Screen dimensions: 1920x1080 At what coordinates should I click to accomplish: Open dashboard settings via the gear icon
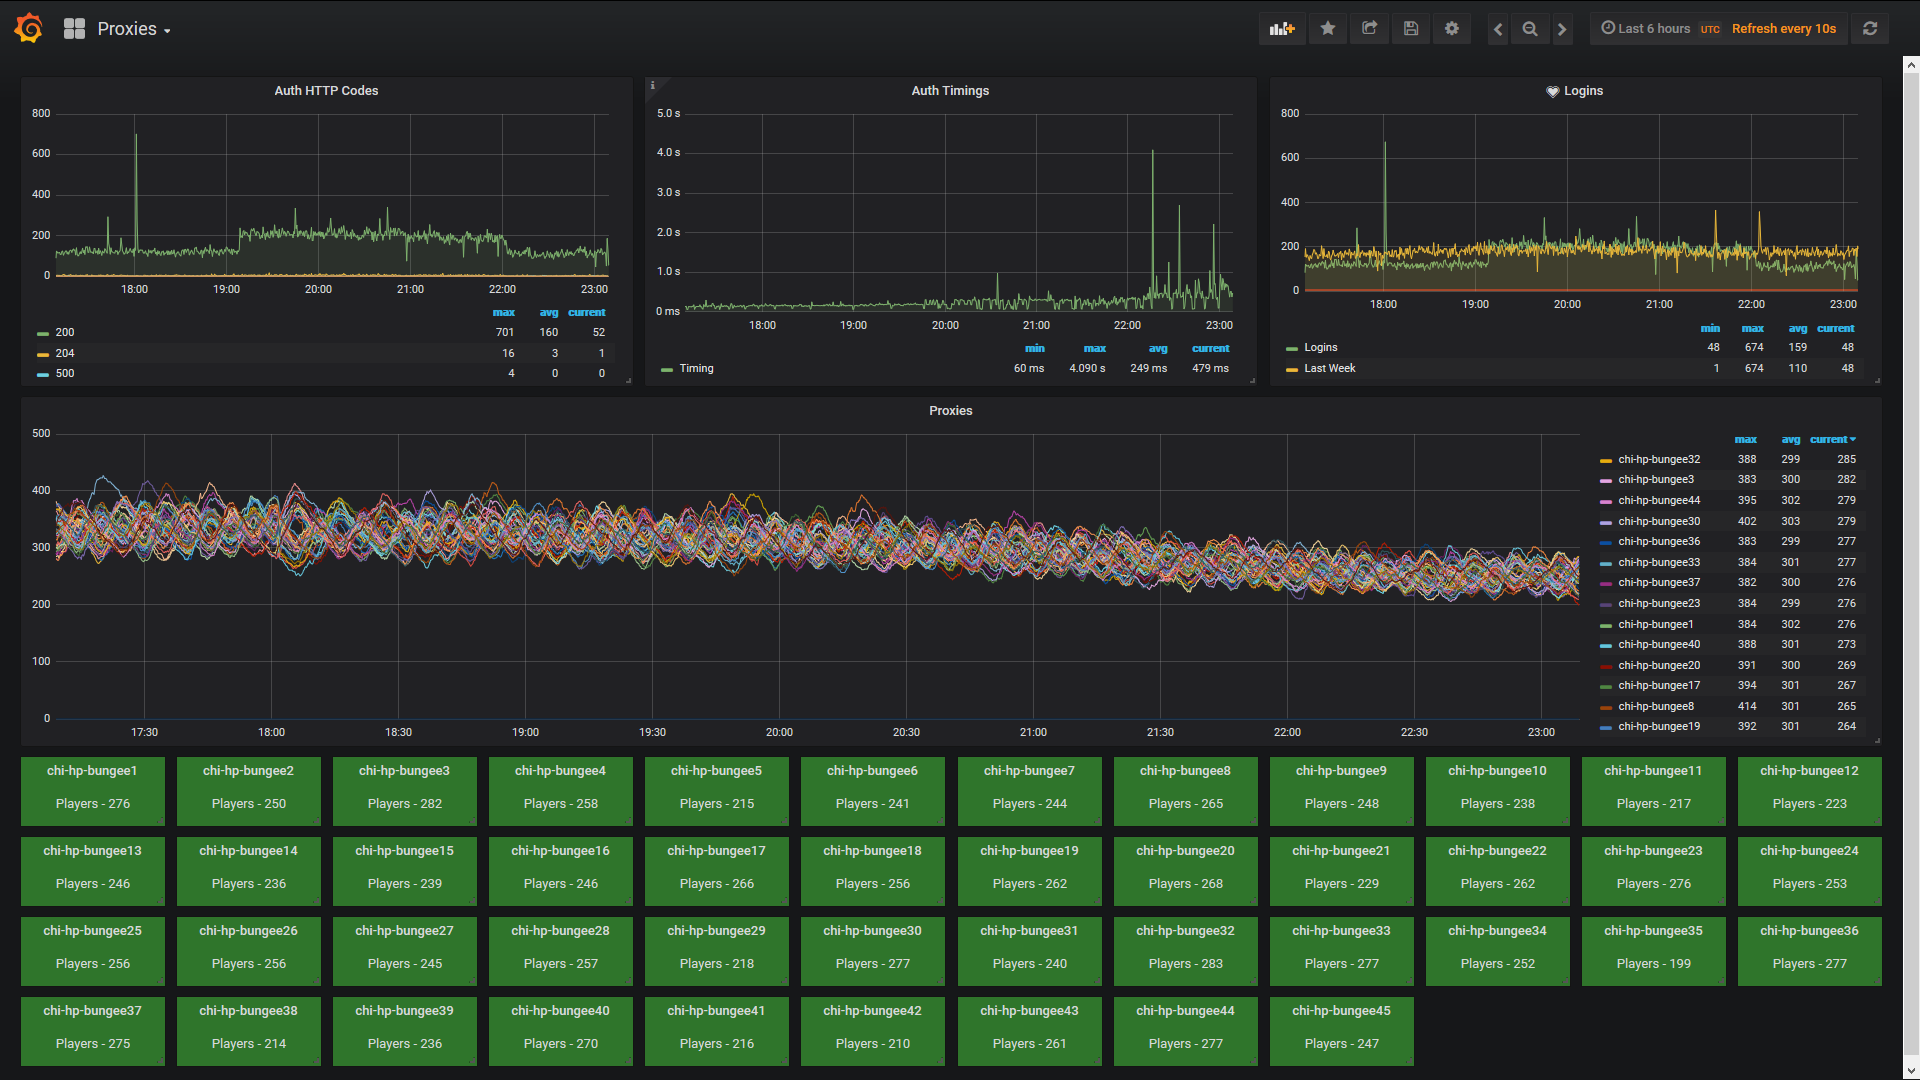tap(1452, 28)
